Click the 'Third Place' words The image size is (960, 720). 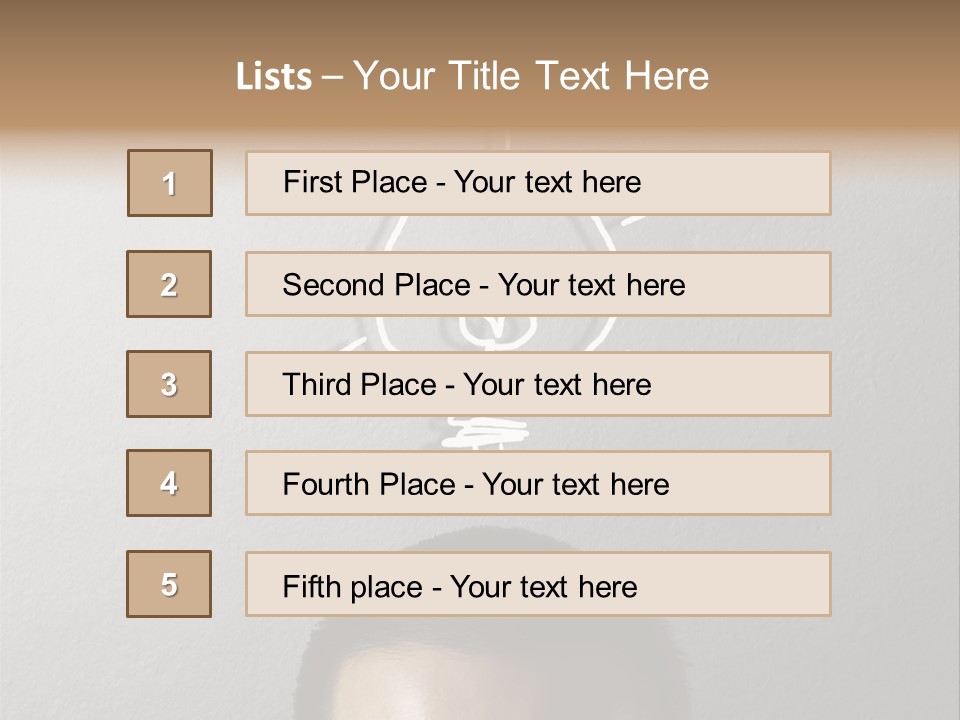point(359,385)
